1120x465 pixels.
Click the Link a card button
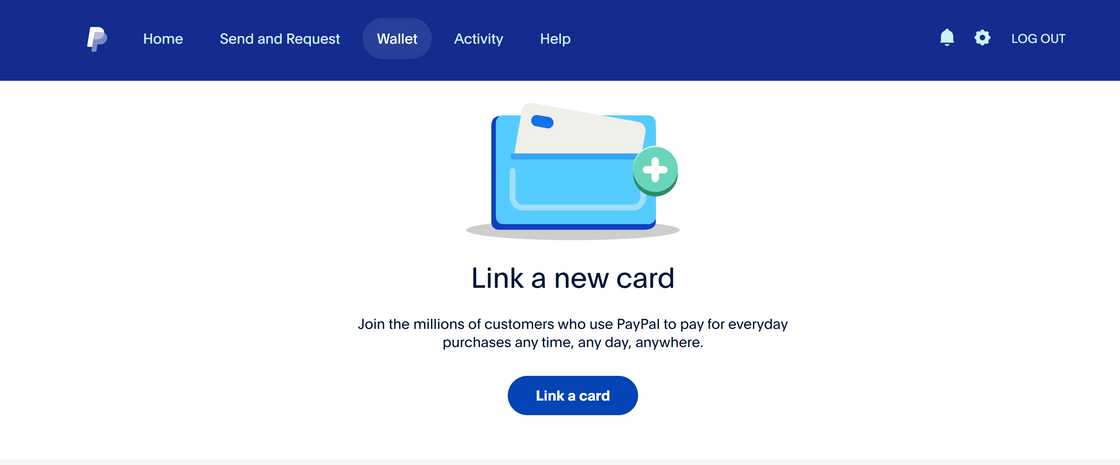(x=573, y=396)
